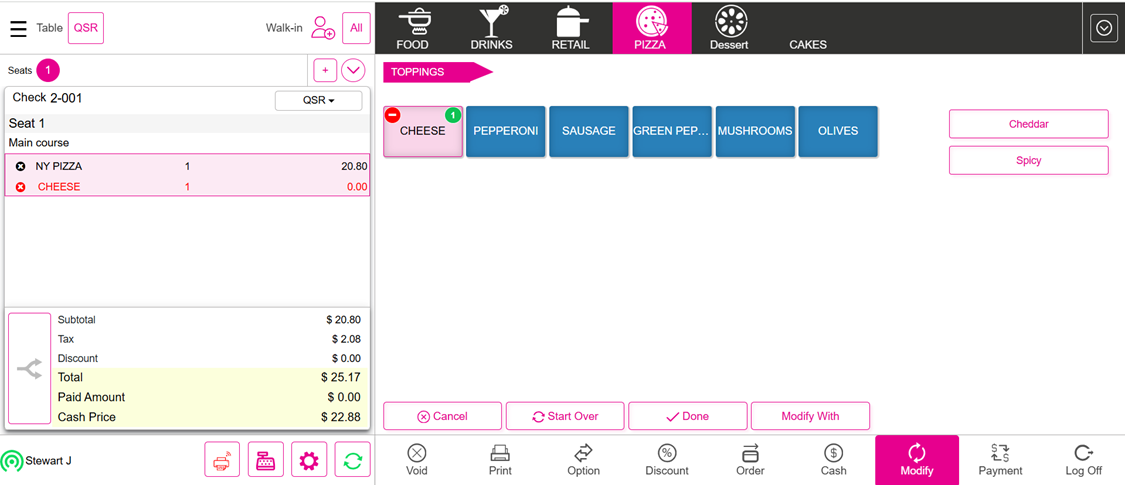Select the PEPPERONI topping
This screenshot has height=485, width=1125.
tap(505, 131)
